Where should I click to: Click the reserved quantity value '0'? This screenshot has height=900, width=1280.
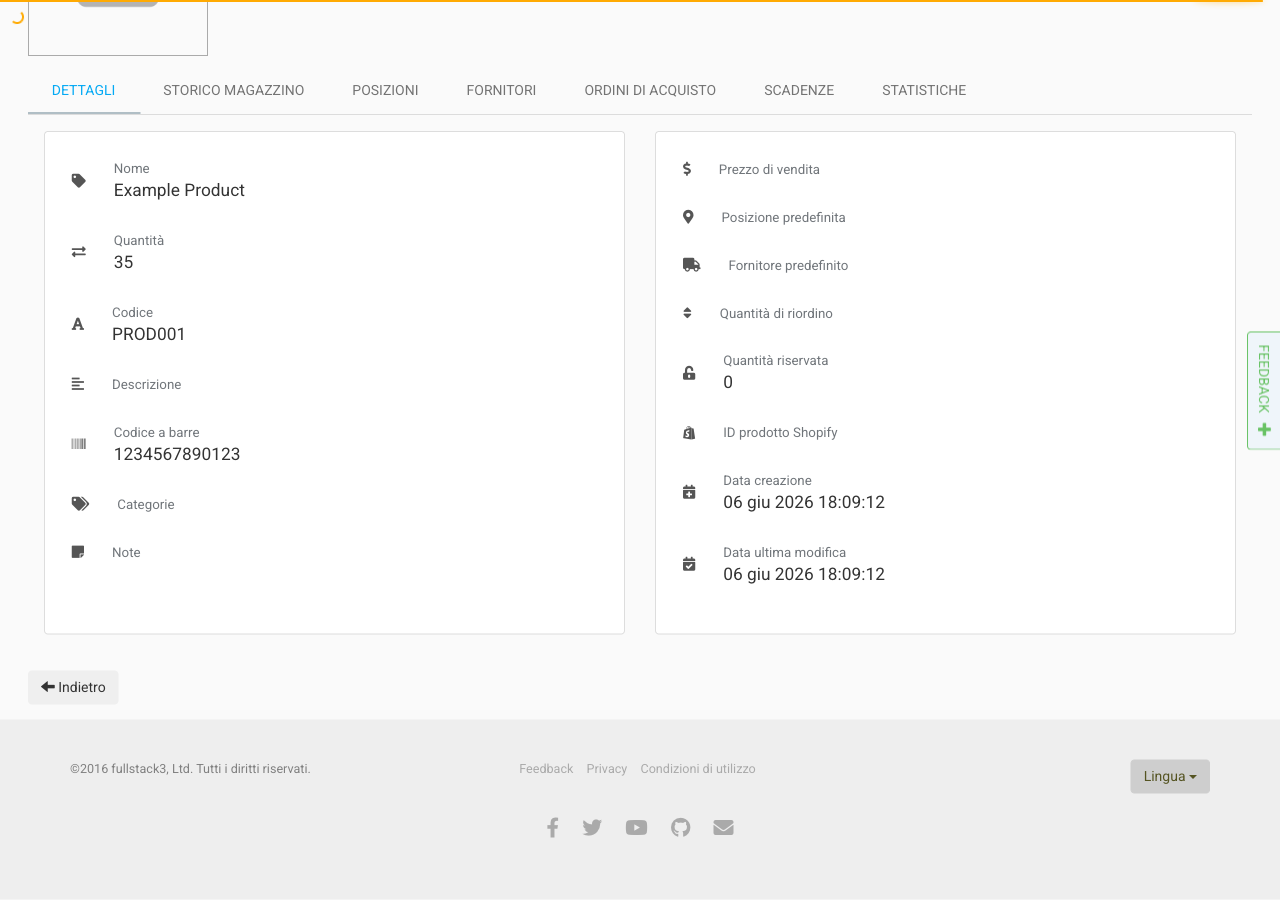[x=728, y=382]
